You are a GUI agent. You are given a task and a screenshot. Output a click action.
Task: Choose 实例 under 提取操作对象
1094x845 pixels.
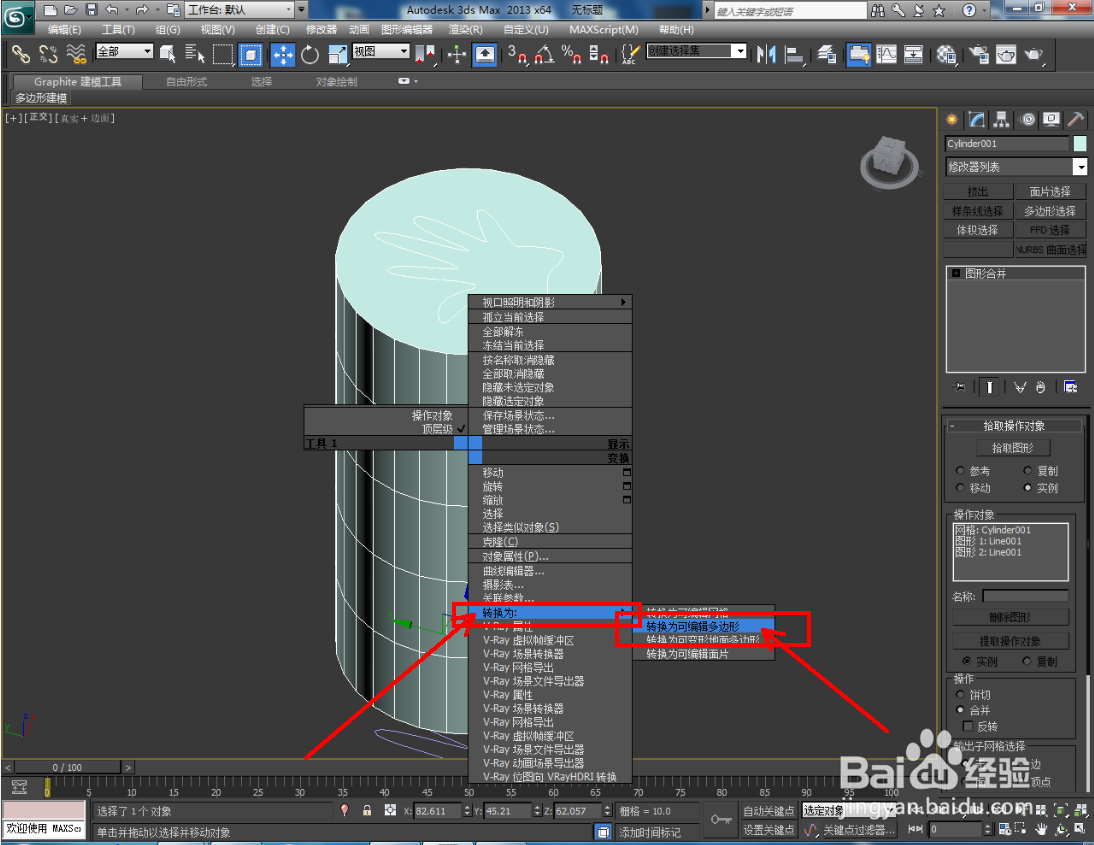coord(967,661)
